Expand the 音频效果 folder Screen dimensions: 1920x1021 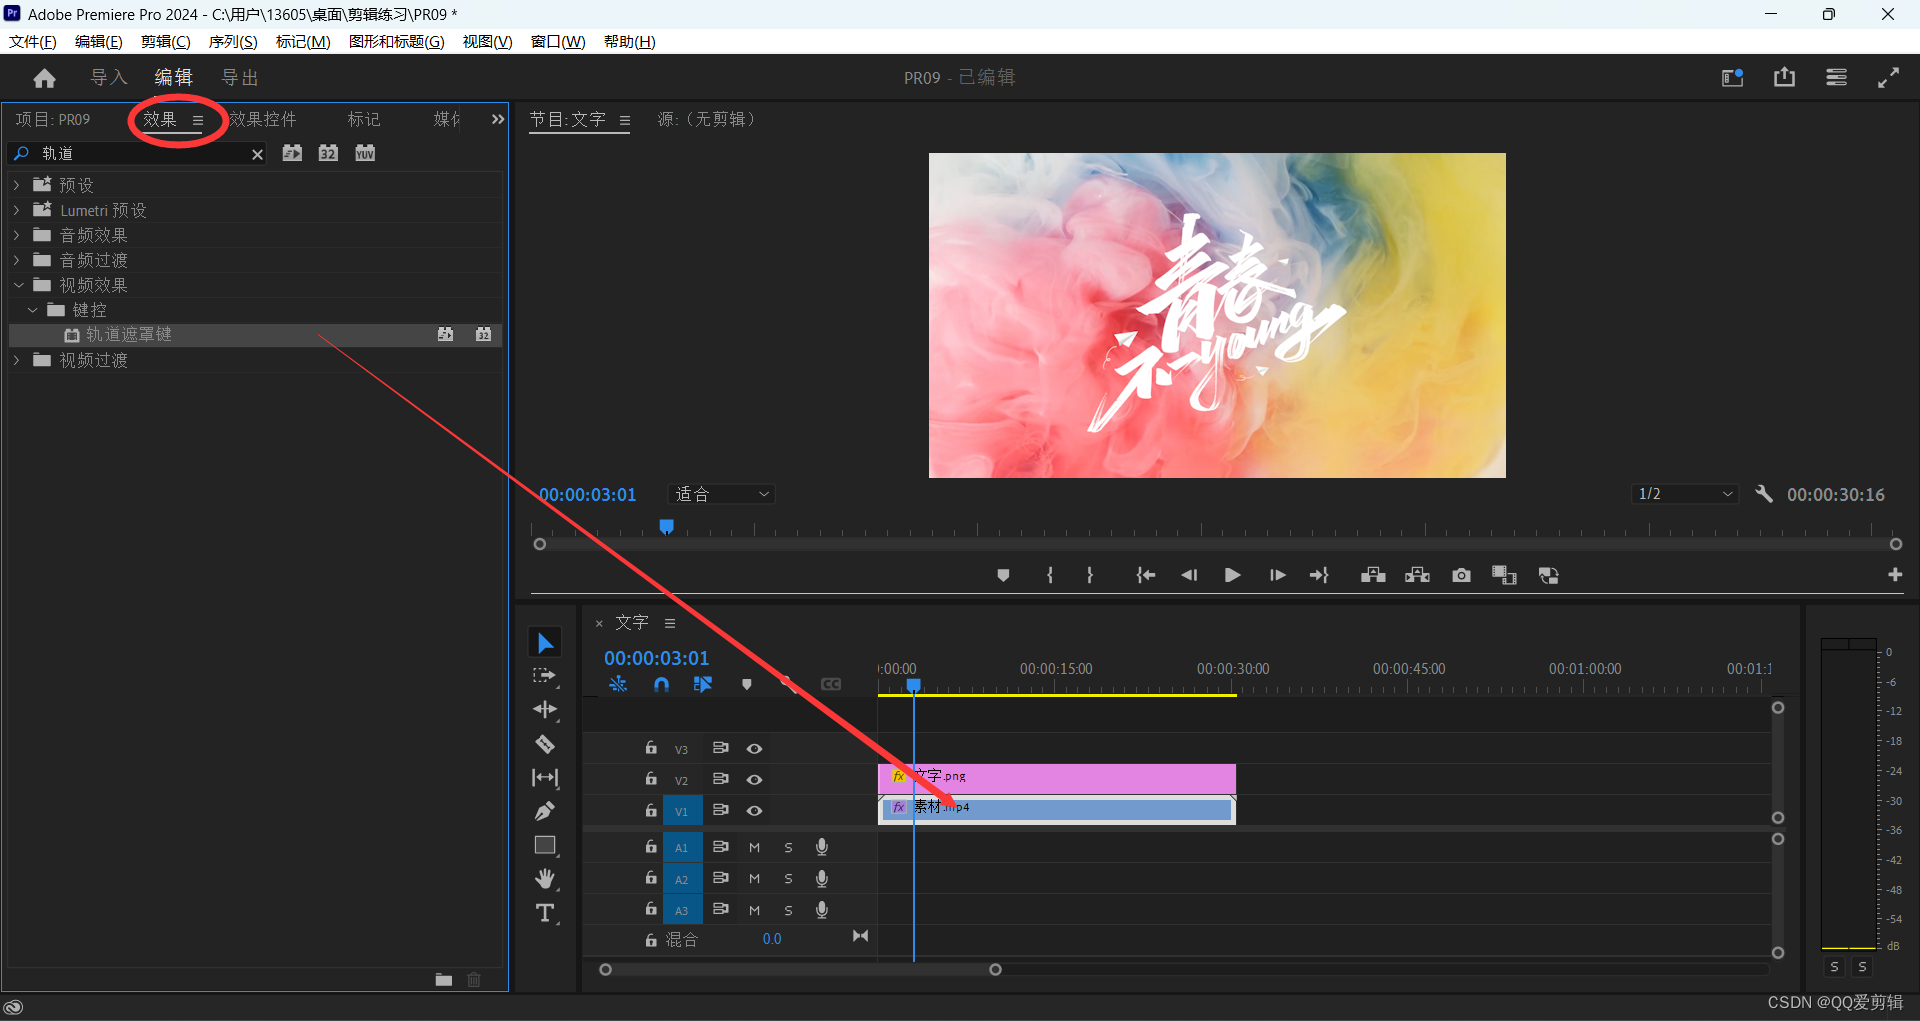16,235
